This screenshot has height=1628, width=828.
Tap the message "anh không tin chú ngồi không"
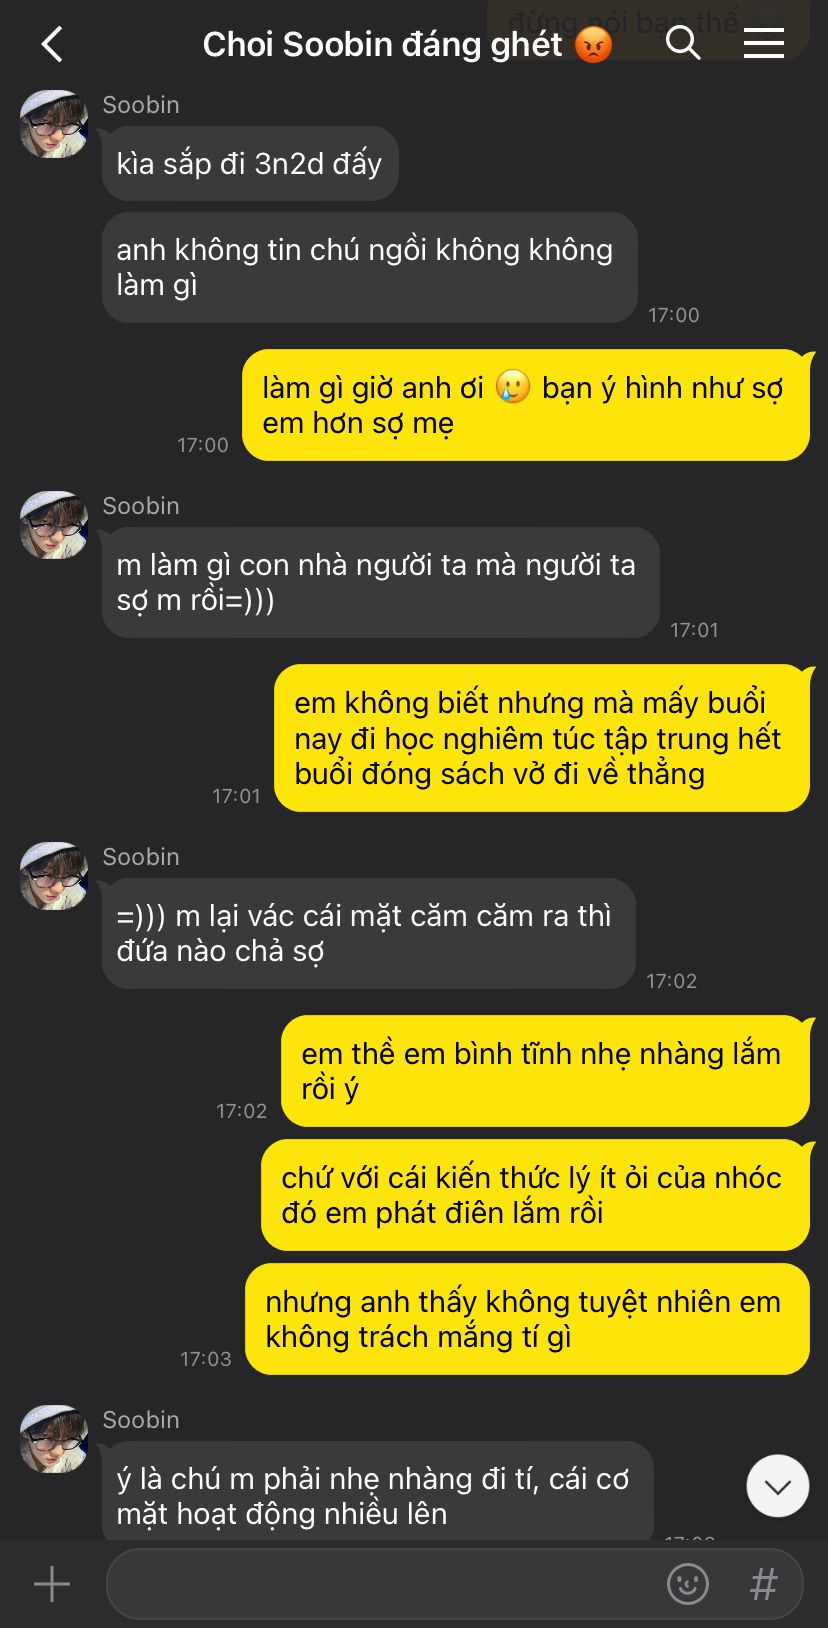click(x=370, y=267)
